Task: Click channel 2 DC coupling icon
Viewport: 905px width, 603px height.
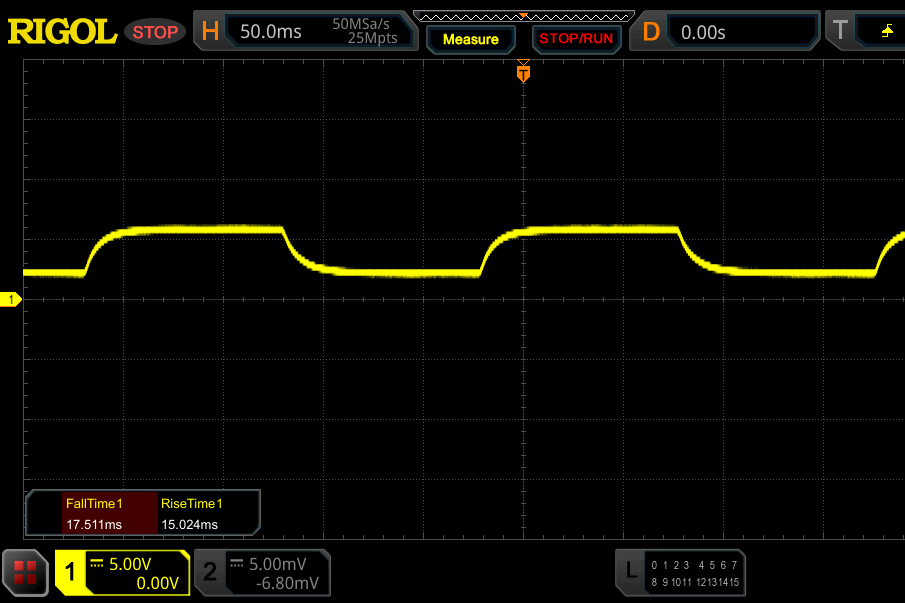Action: 237,564
